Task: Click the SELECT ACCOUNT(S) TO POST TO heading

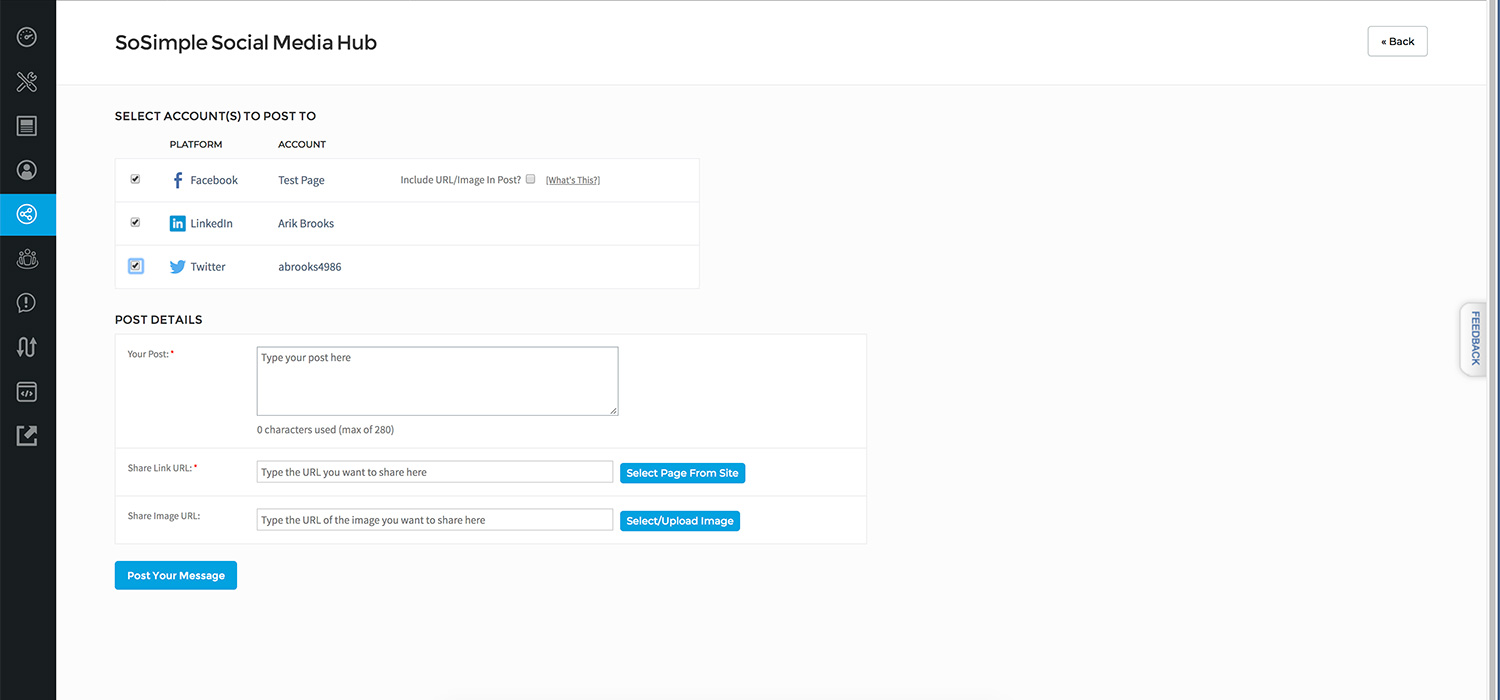Action: pyautogui.click(x=215, y=116)
